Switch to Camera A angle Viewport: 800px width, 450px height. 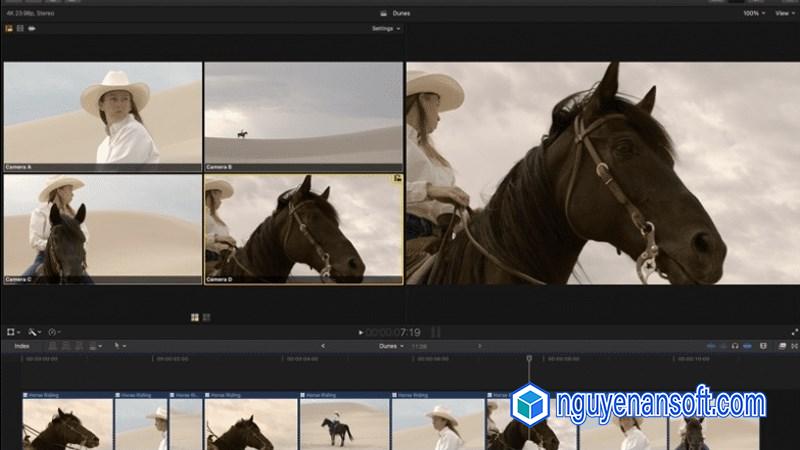coord(102,112)
